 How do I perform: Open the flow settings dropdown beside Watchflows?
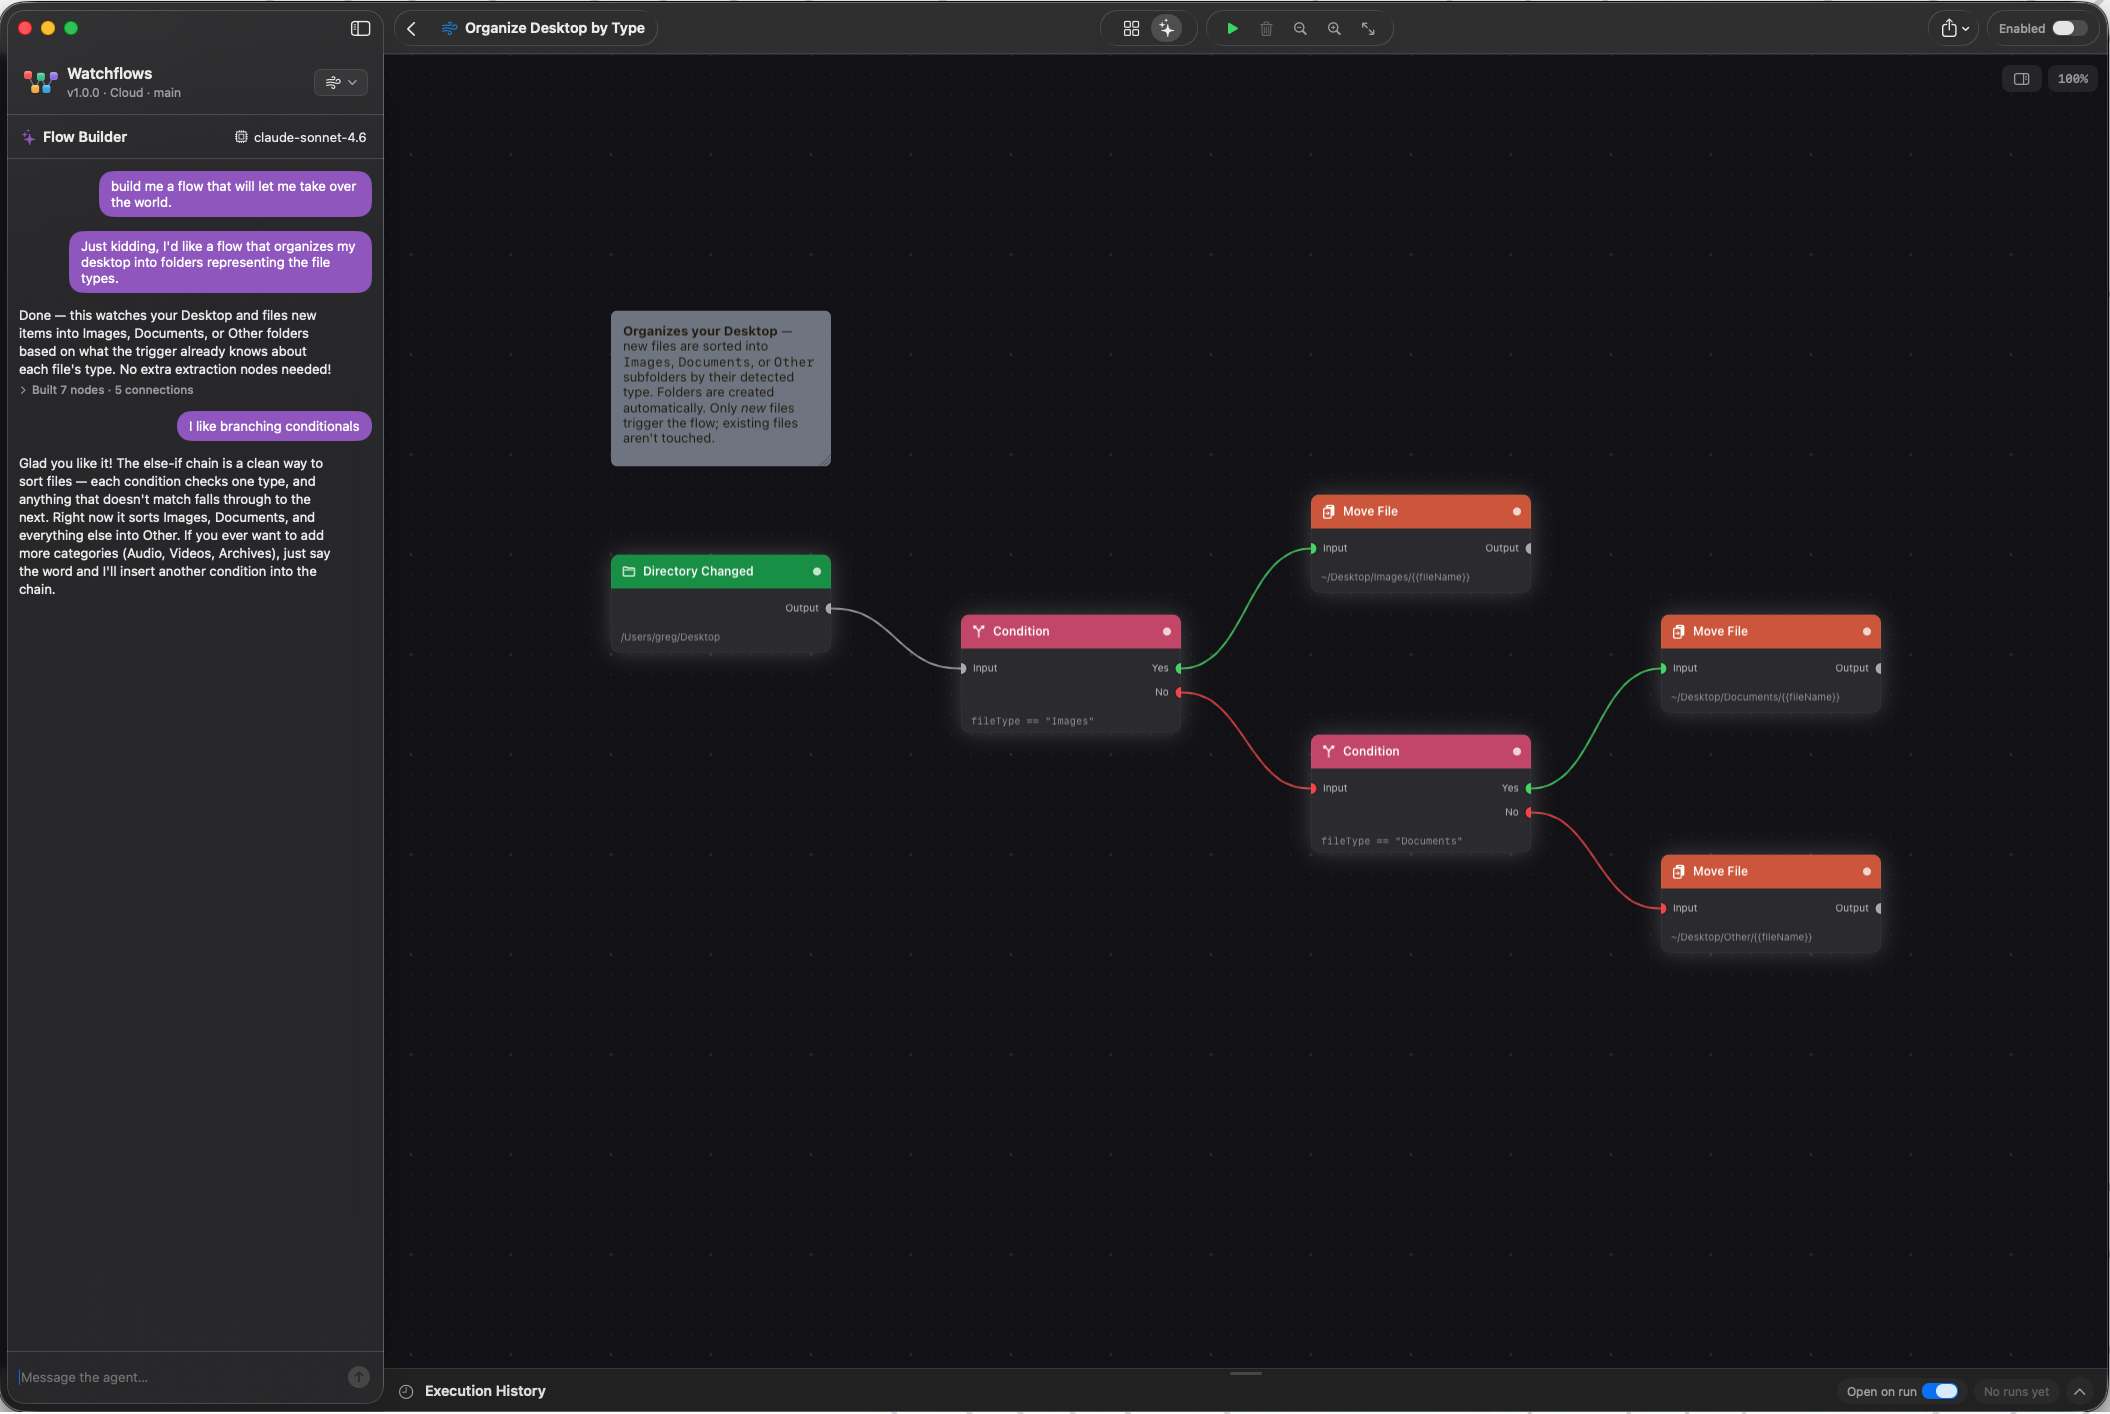point(341,82)
